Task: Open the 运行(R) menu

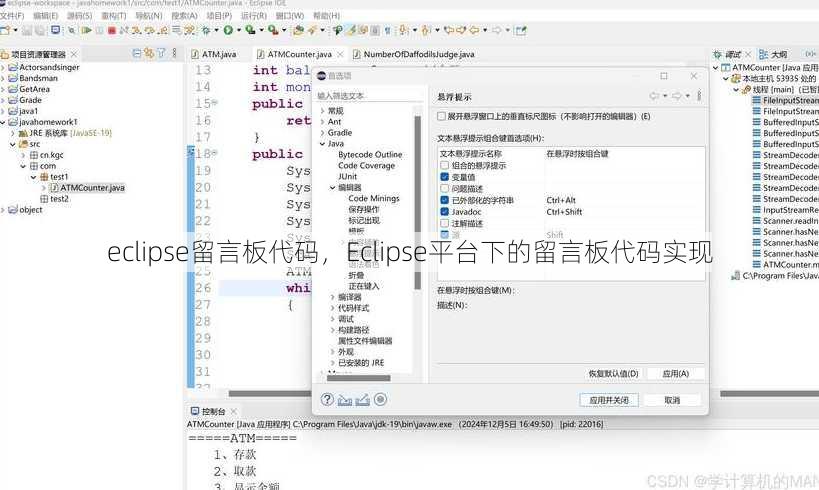Action: [254, 16]
